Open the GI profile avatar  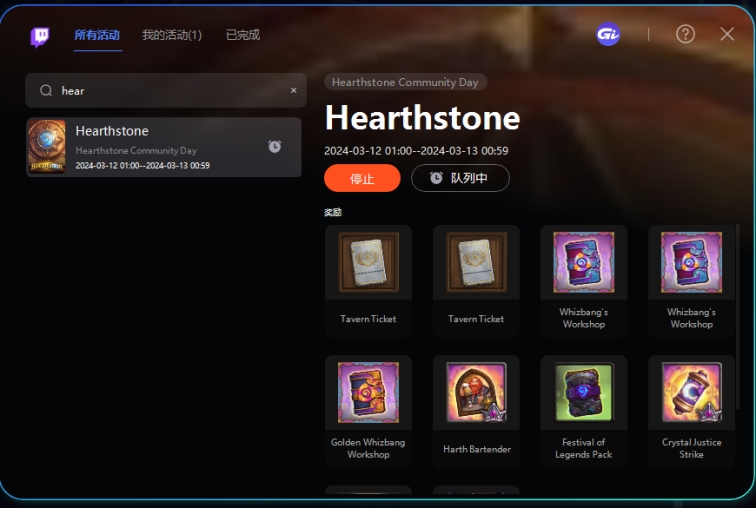pos(608,34)
